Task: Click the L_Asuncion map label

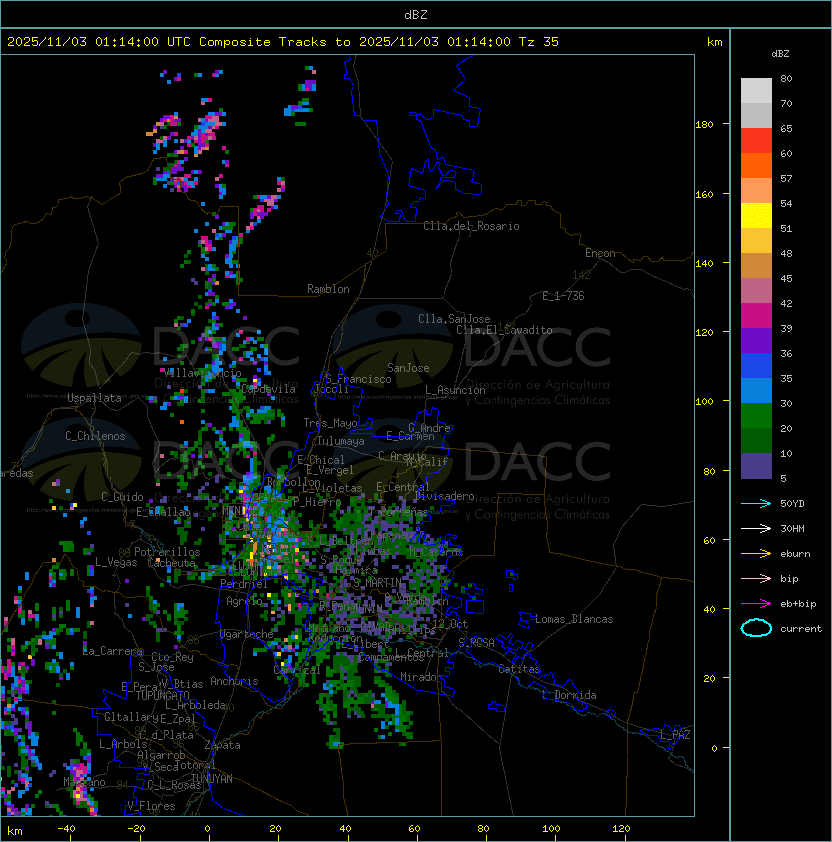Action: 455,390
